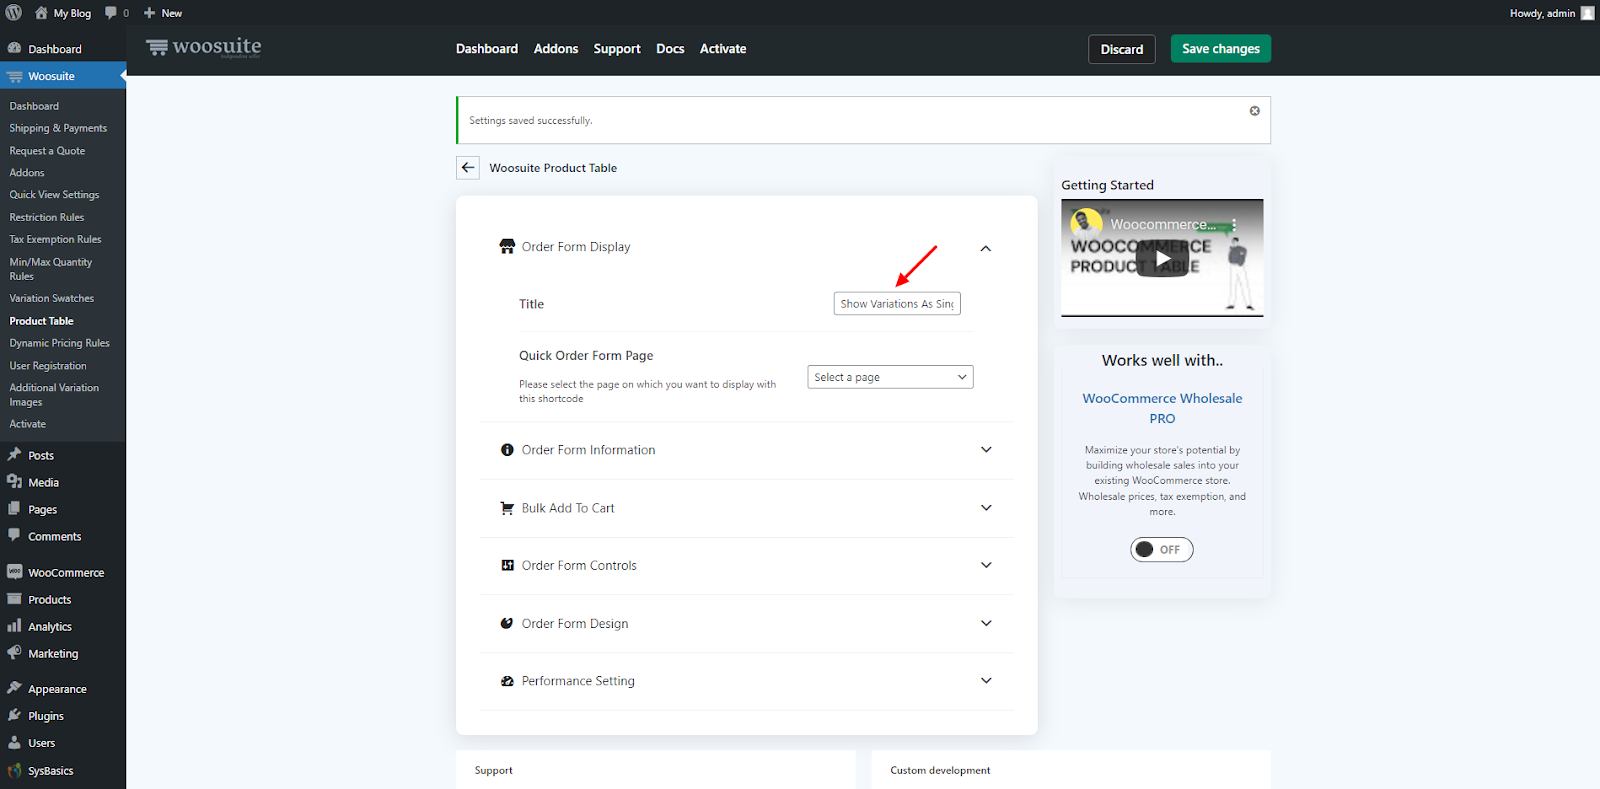Click the Media icon in sidebar
Image resolution: width=1600 pixels, height=789 pixels.
(x=14, y=482)
